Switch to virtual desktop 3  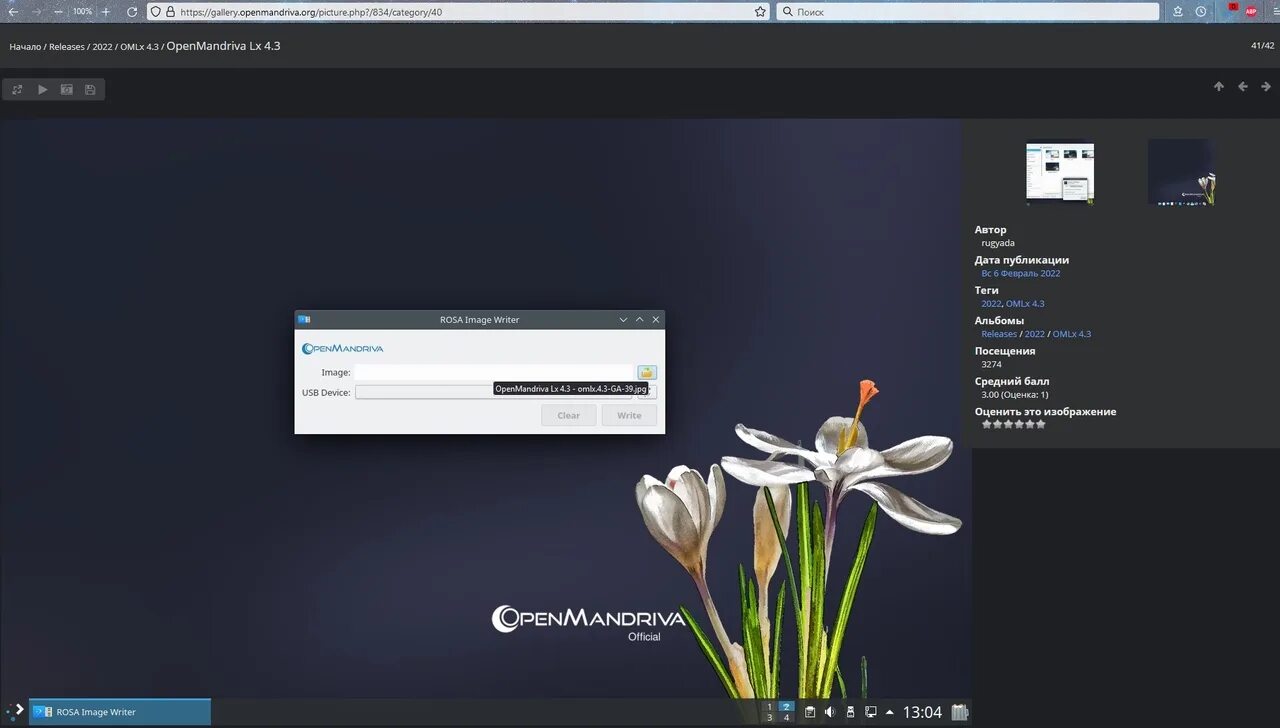[x=769, y=718]
